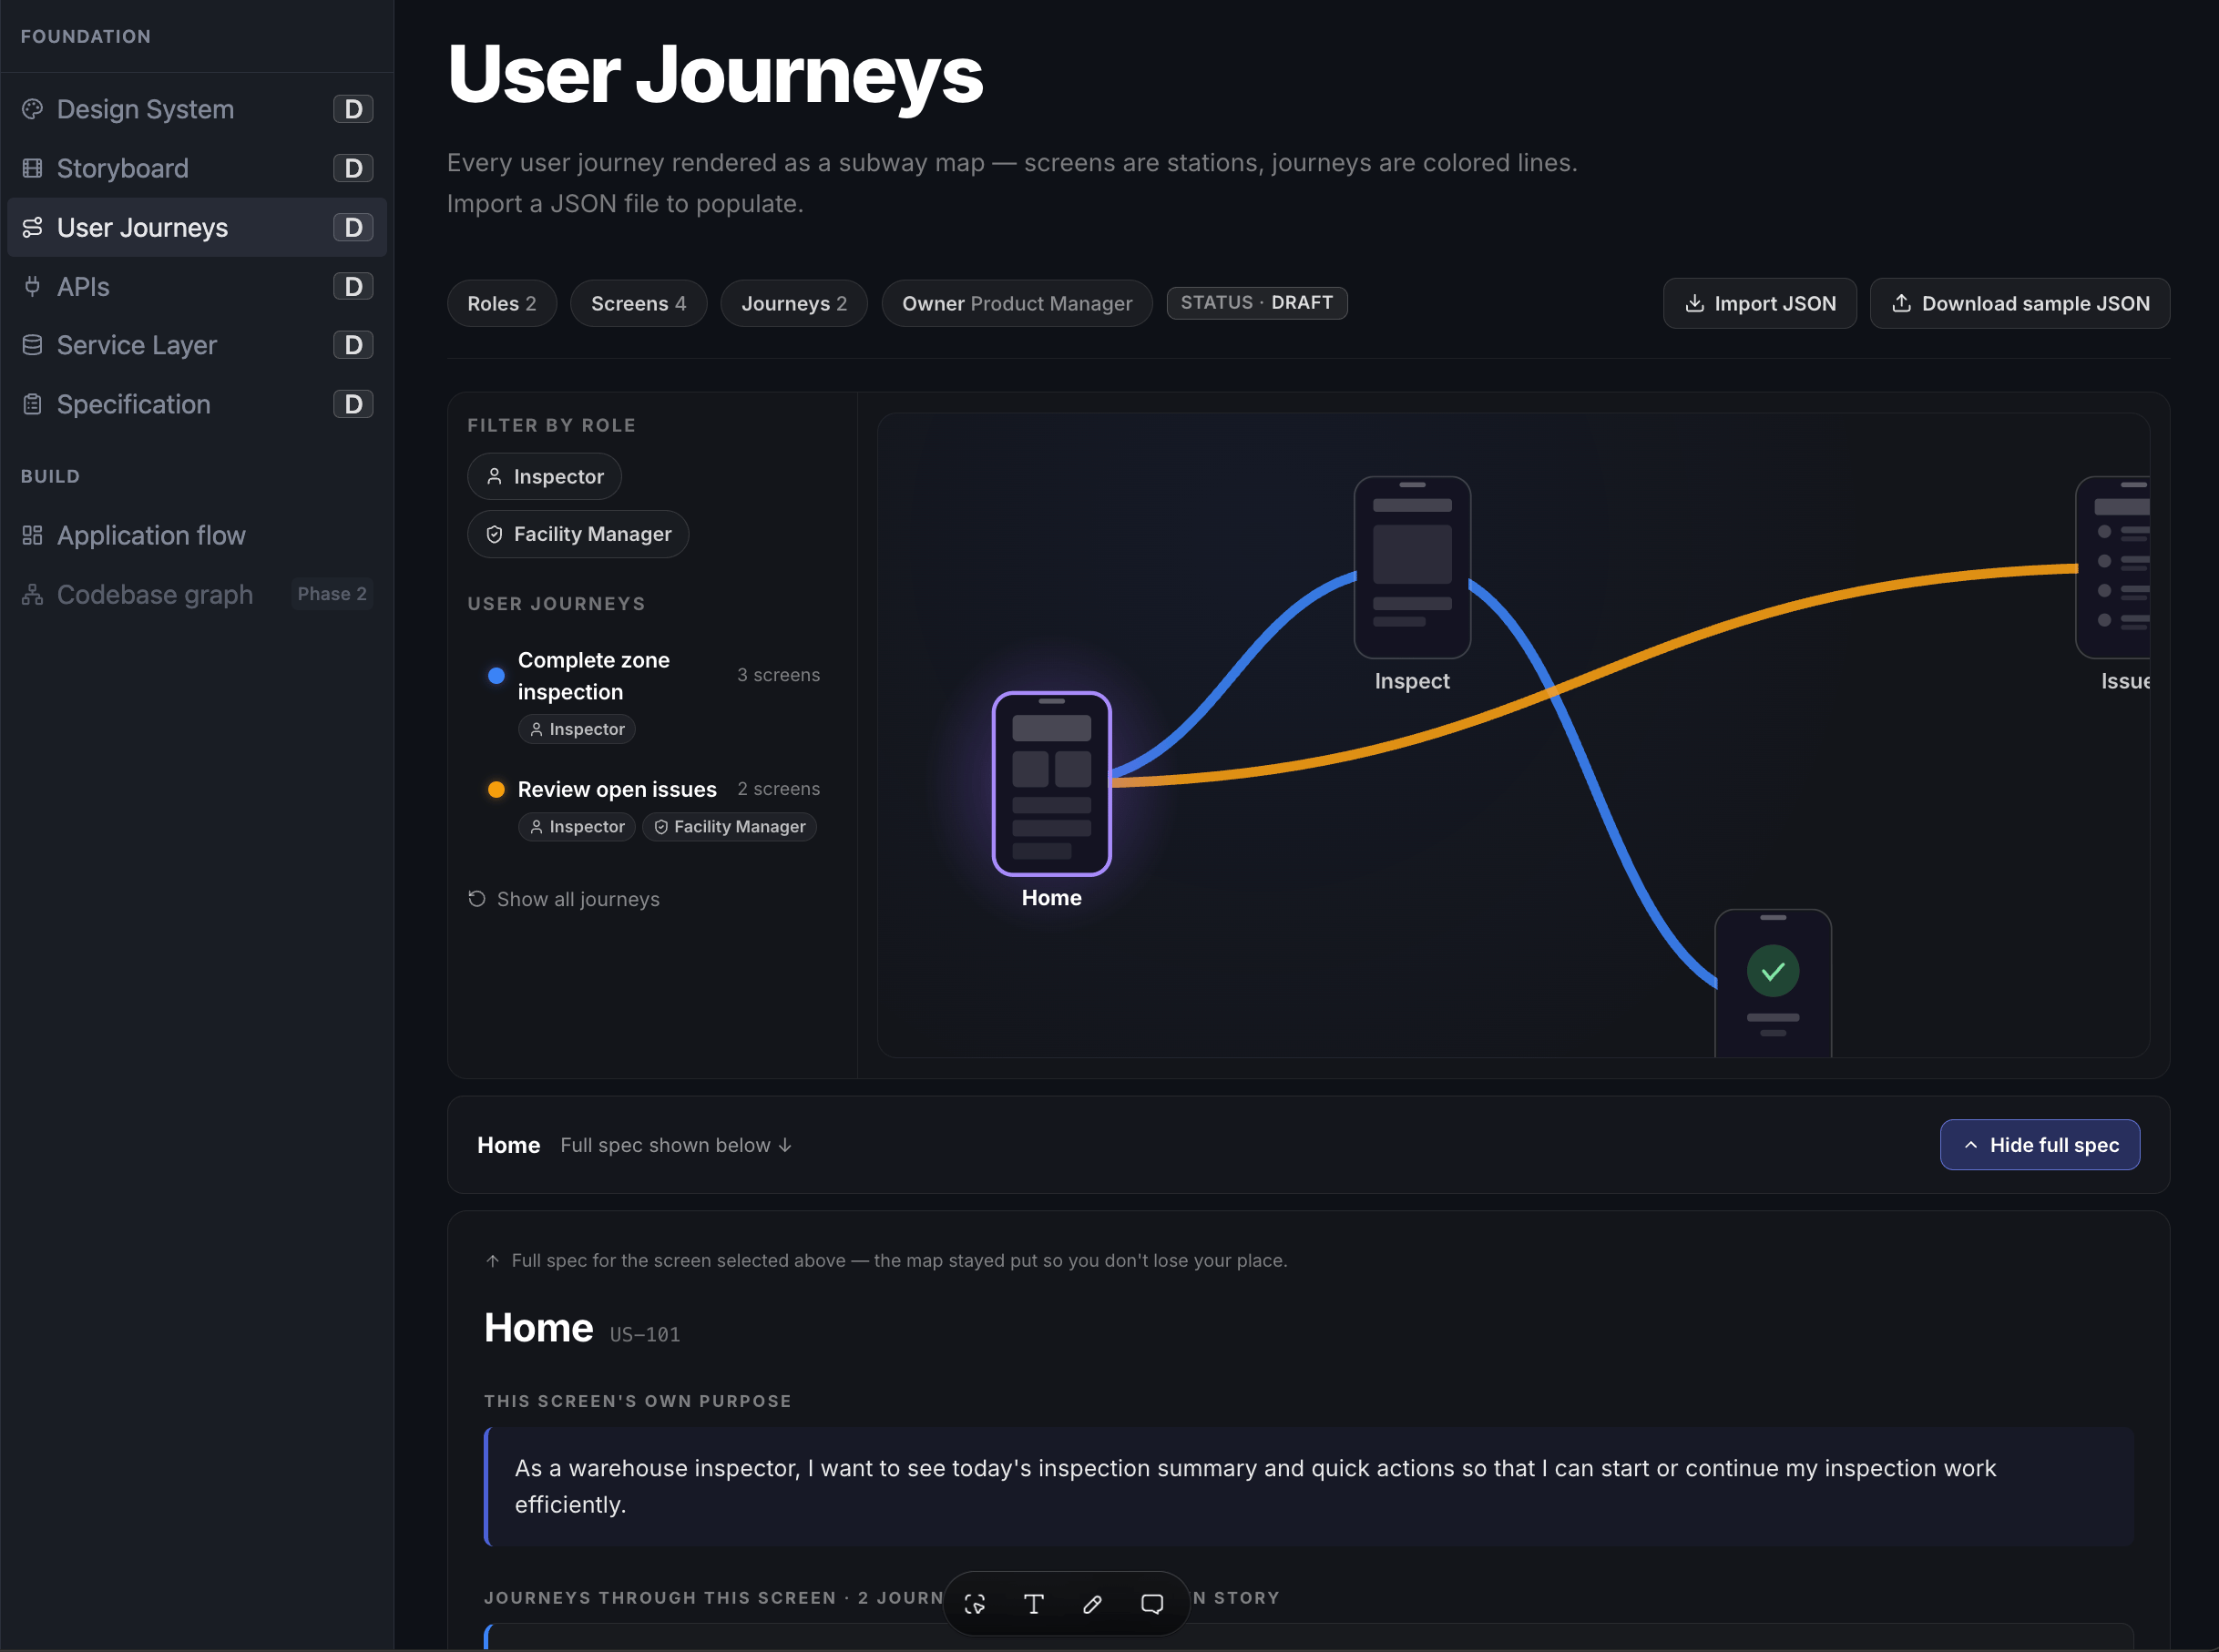
Task: Click the STATUS DRAFT badge
Action: click(1257, 302)
